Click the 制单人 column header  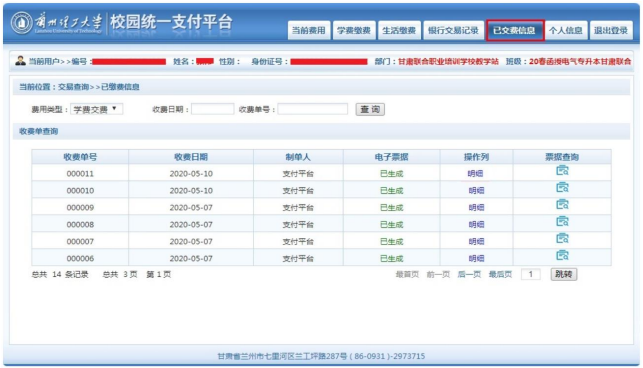298,157
